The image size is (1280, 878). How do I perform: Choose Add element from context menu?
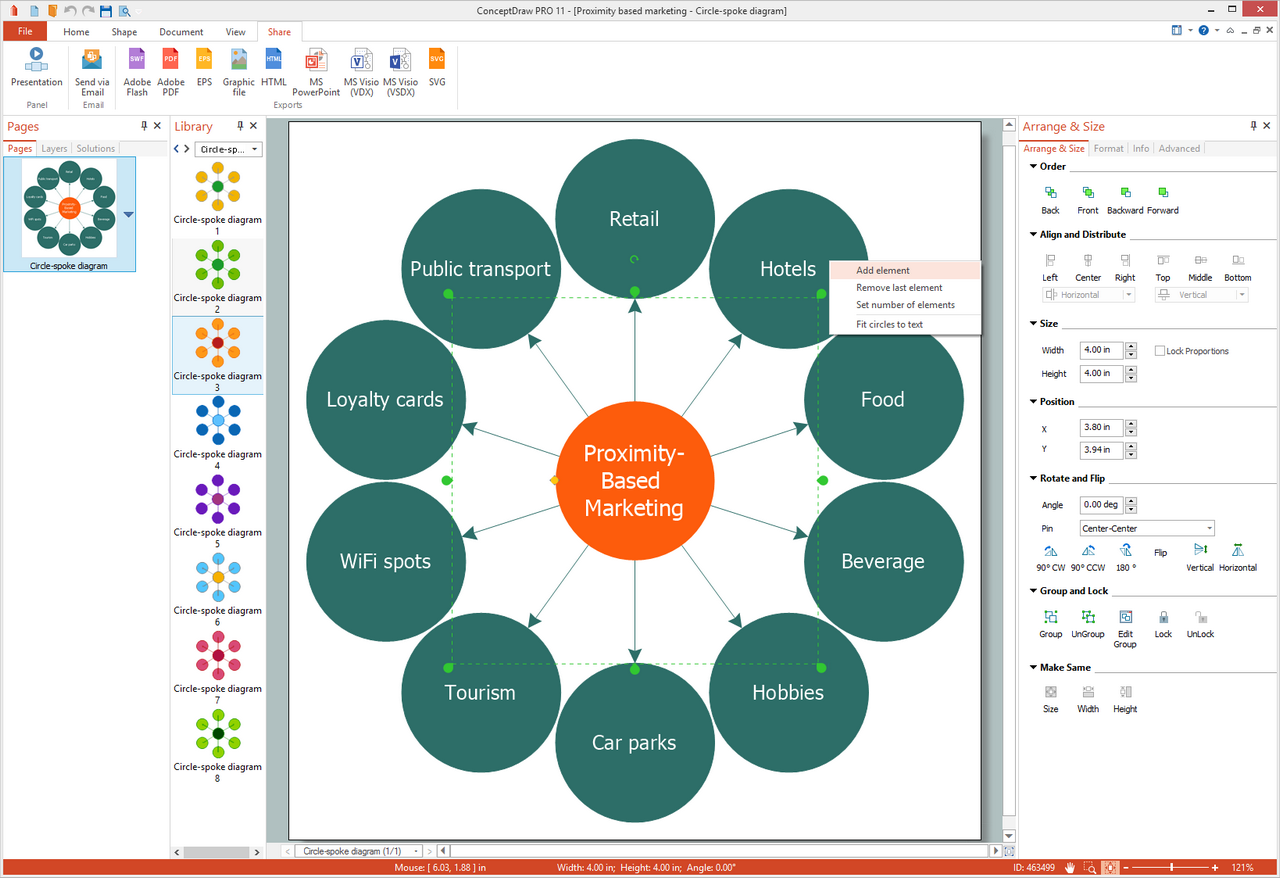point(883,270)
